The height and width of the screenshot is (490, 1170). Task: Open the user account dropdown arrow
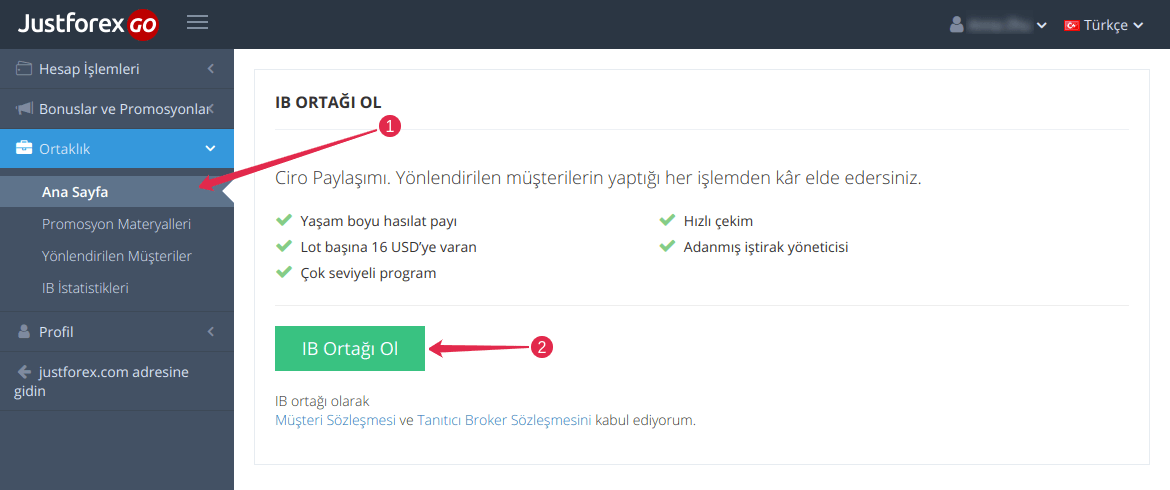pyautogui.click(x=1042, y=25)
